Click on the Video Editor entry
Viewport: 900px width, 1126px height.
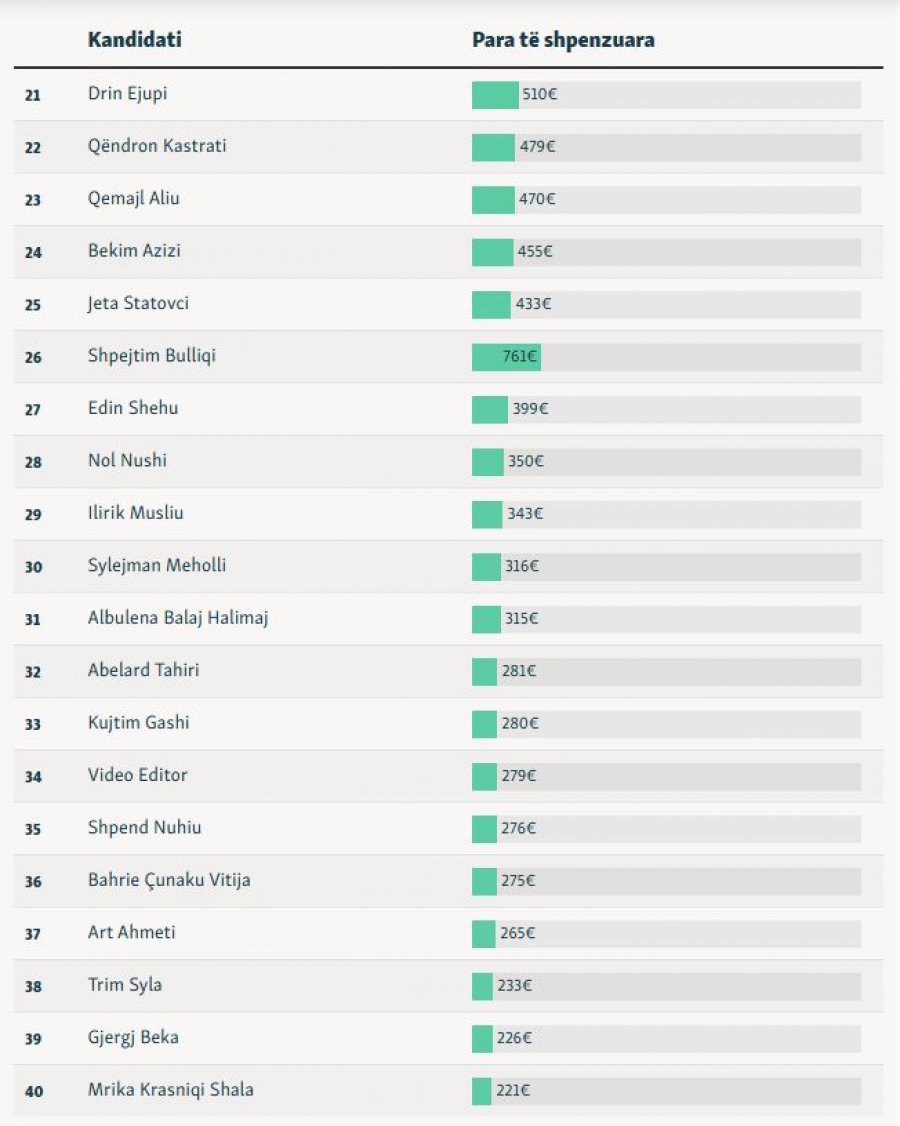coord(137,775)
